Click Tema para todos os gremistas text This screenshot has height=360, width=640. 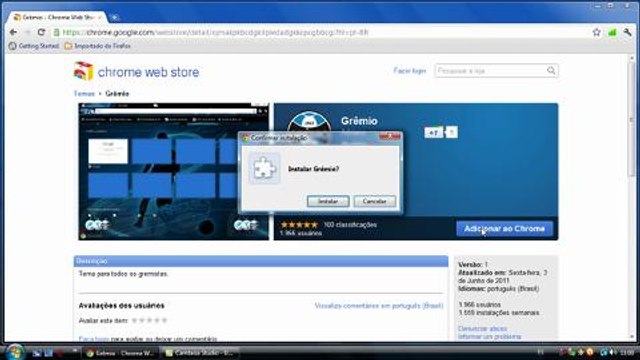123,274
